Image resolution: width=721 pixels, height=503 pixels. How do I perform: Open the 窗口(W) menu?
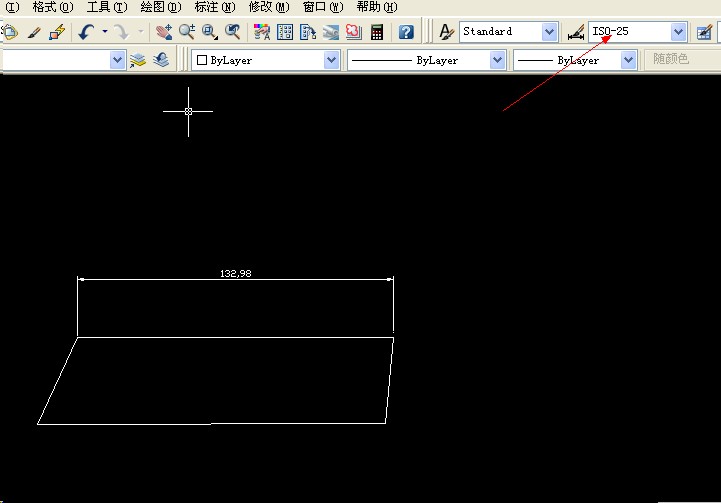323,7
